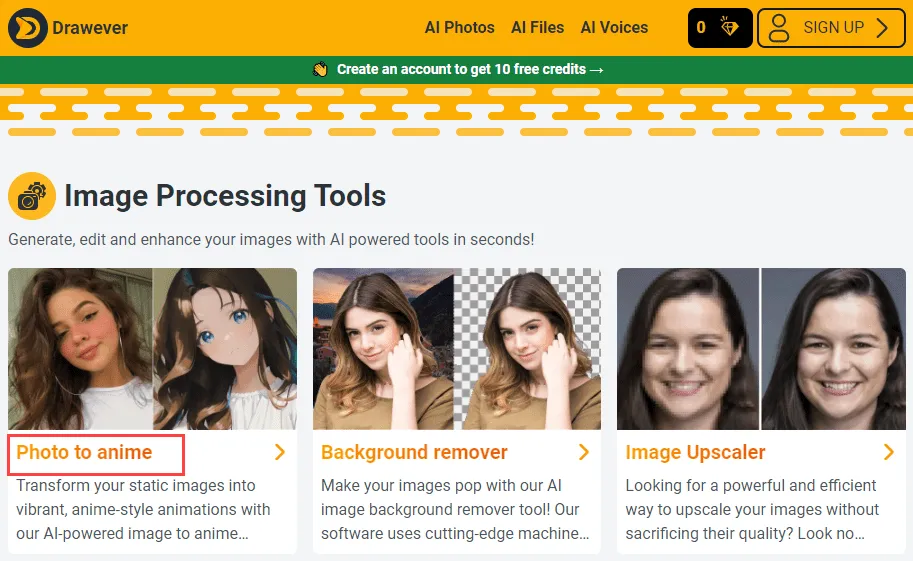This screenshot has height=561, width=913.
Task: Click the arrow next to Photo to anime
Action: (x=280, y=453)
